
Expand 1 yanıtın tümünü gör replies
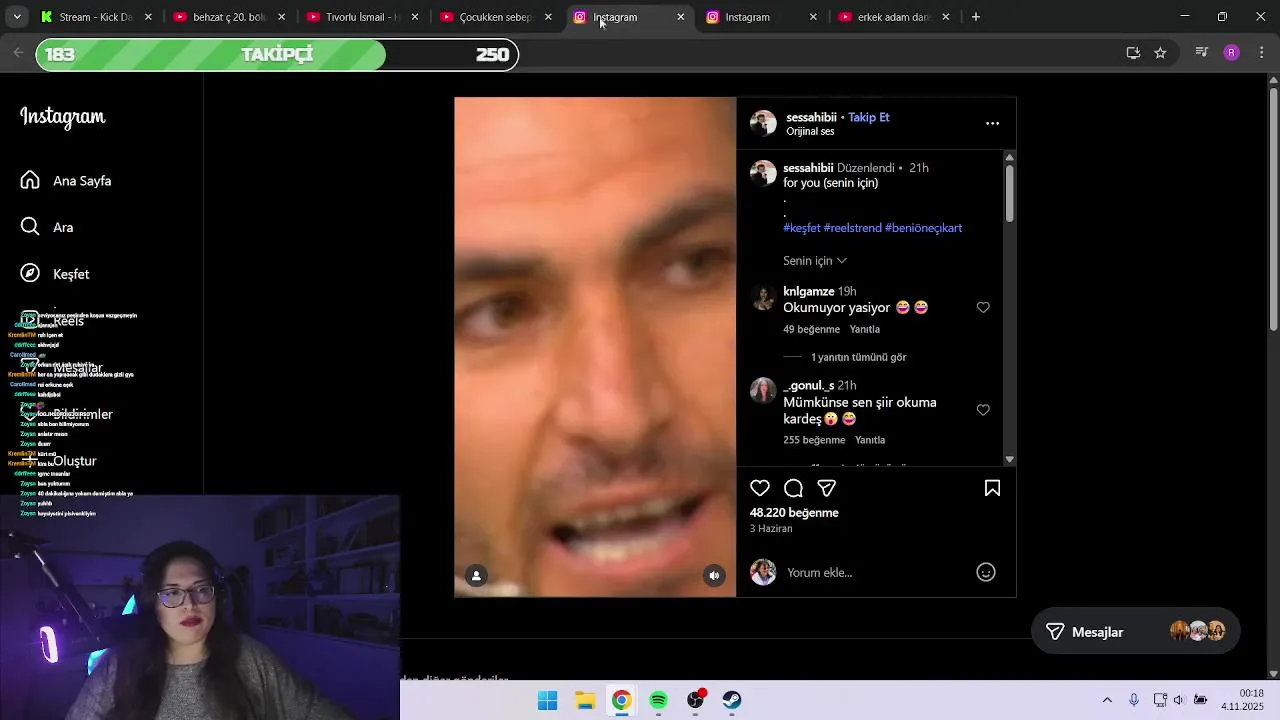[x=858, y=357]
